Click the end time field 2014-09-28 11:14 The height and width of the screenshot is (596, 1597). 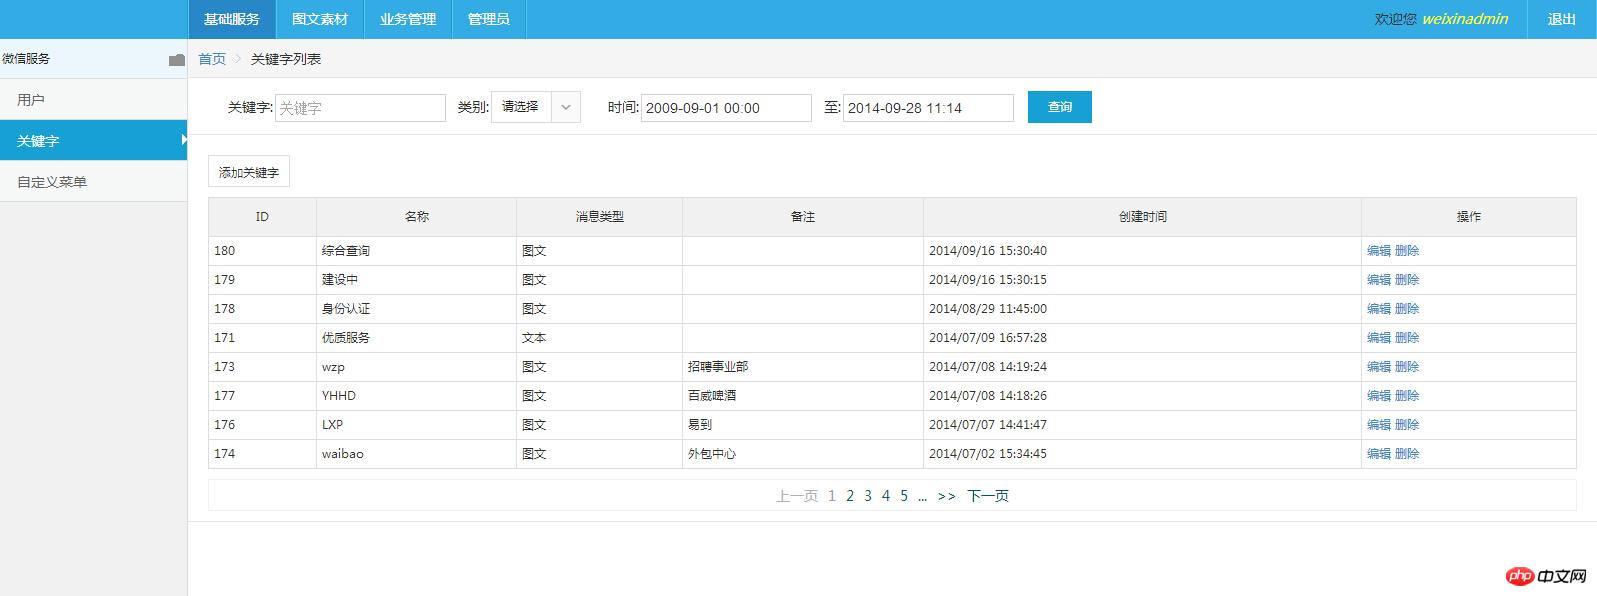(x=928, y=108)
